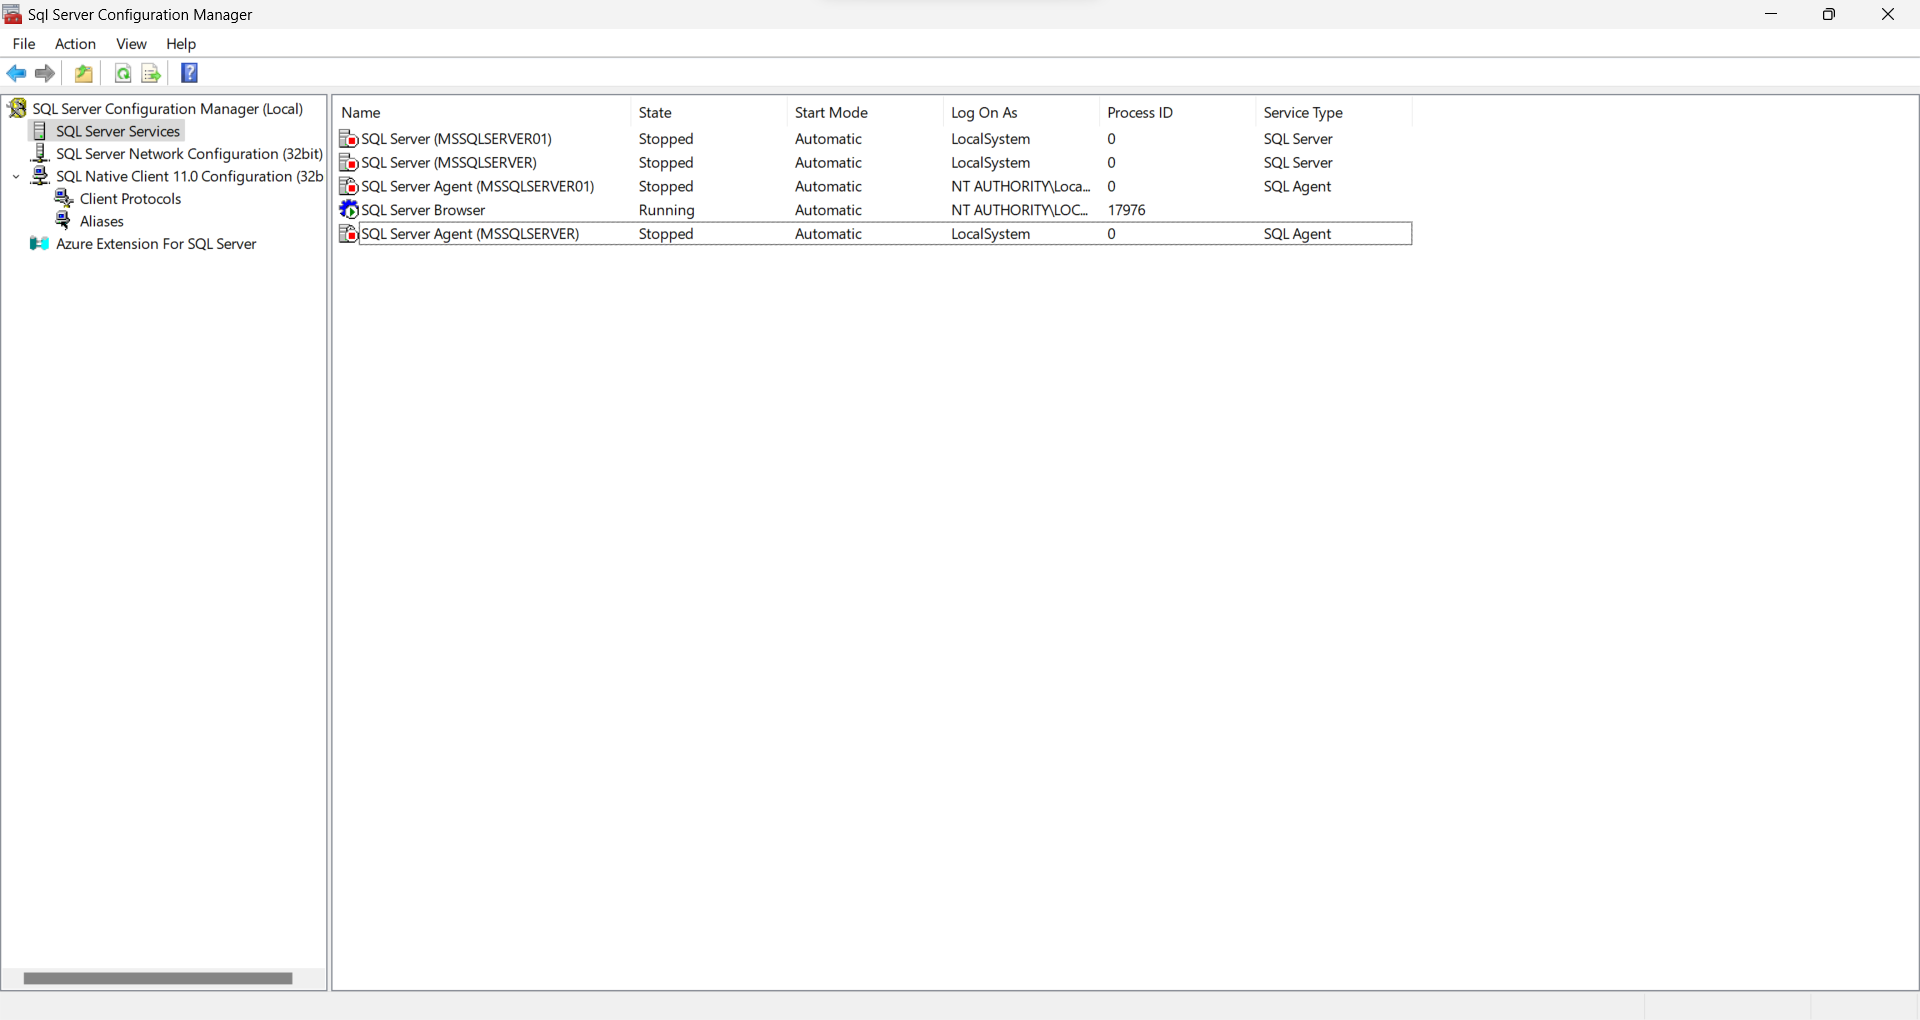Click the Forward arrow toolbar icon
This screenshot has height=1020, width=1920.
click(x=45, y=73)
